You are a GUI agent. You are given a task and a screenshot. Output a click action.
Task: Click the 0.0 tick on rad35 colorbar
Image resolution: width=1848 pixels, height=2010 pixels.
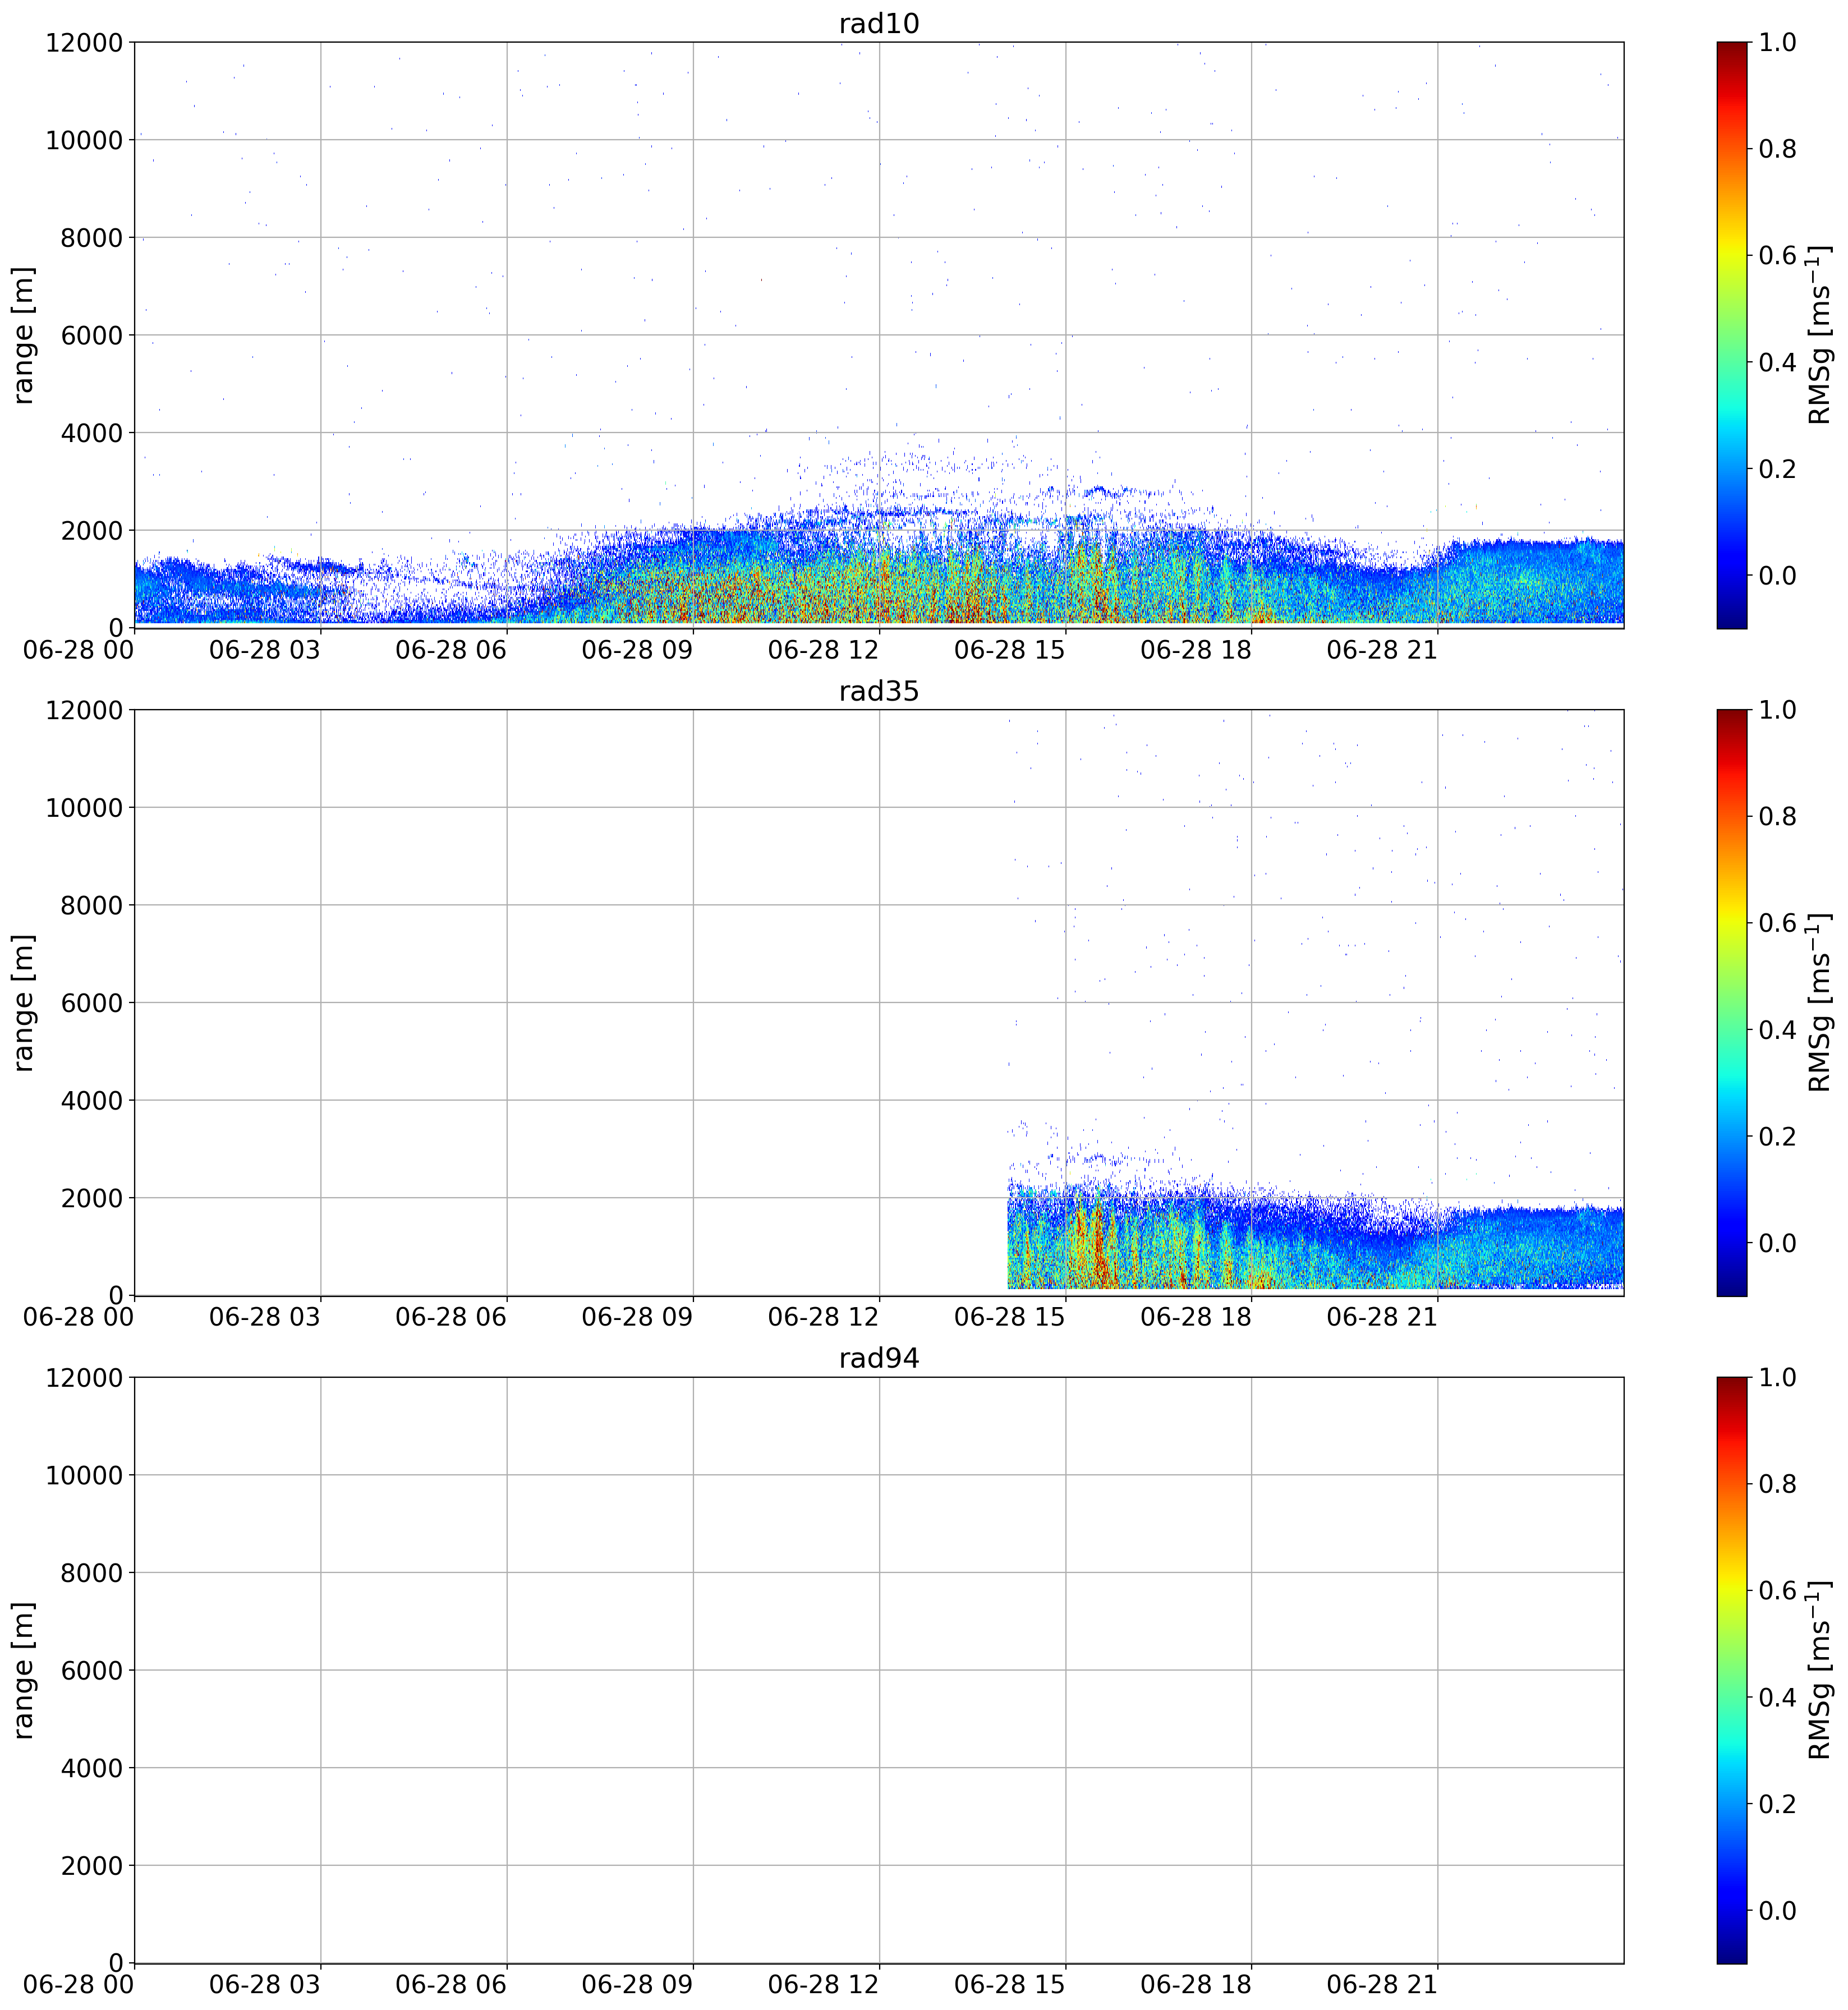pos(1777,1242)
